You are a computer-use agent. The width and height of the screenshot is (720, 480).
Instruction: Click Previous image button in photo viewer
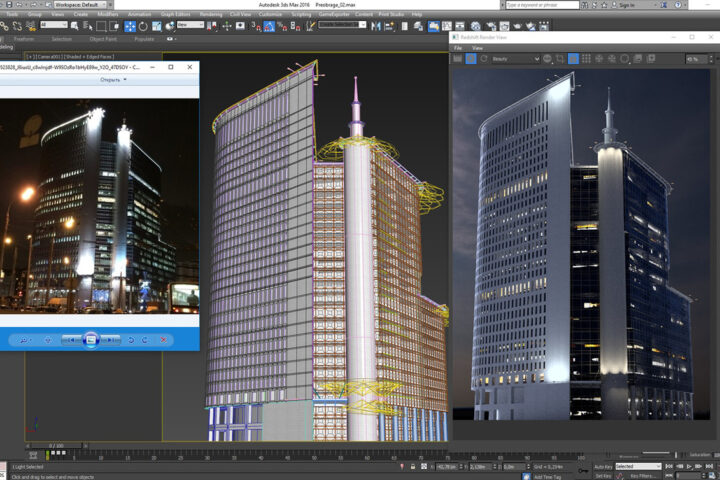point(71,340)
